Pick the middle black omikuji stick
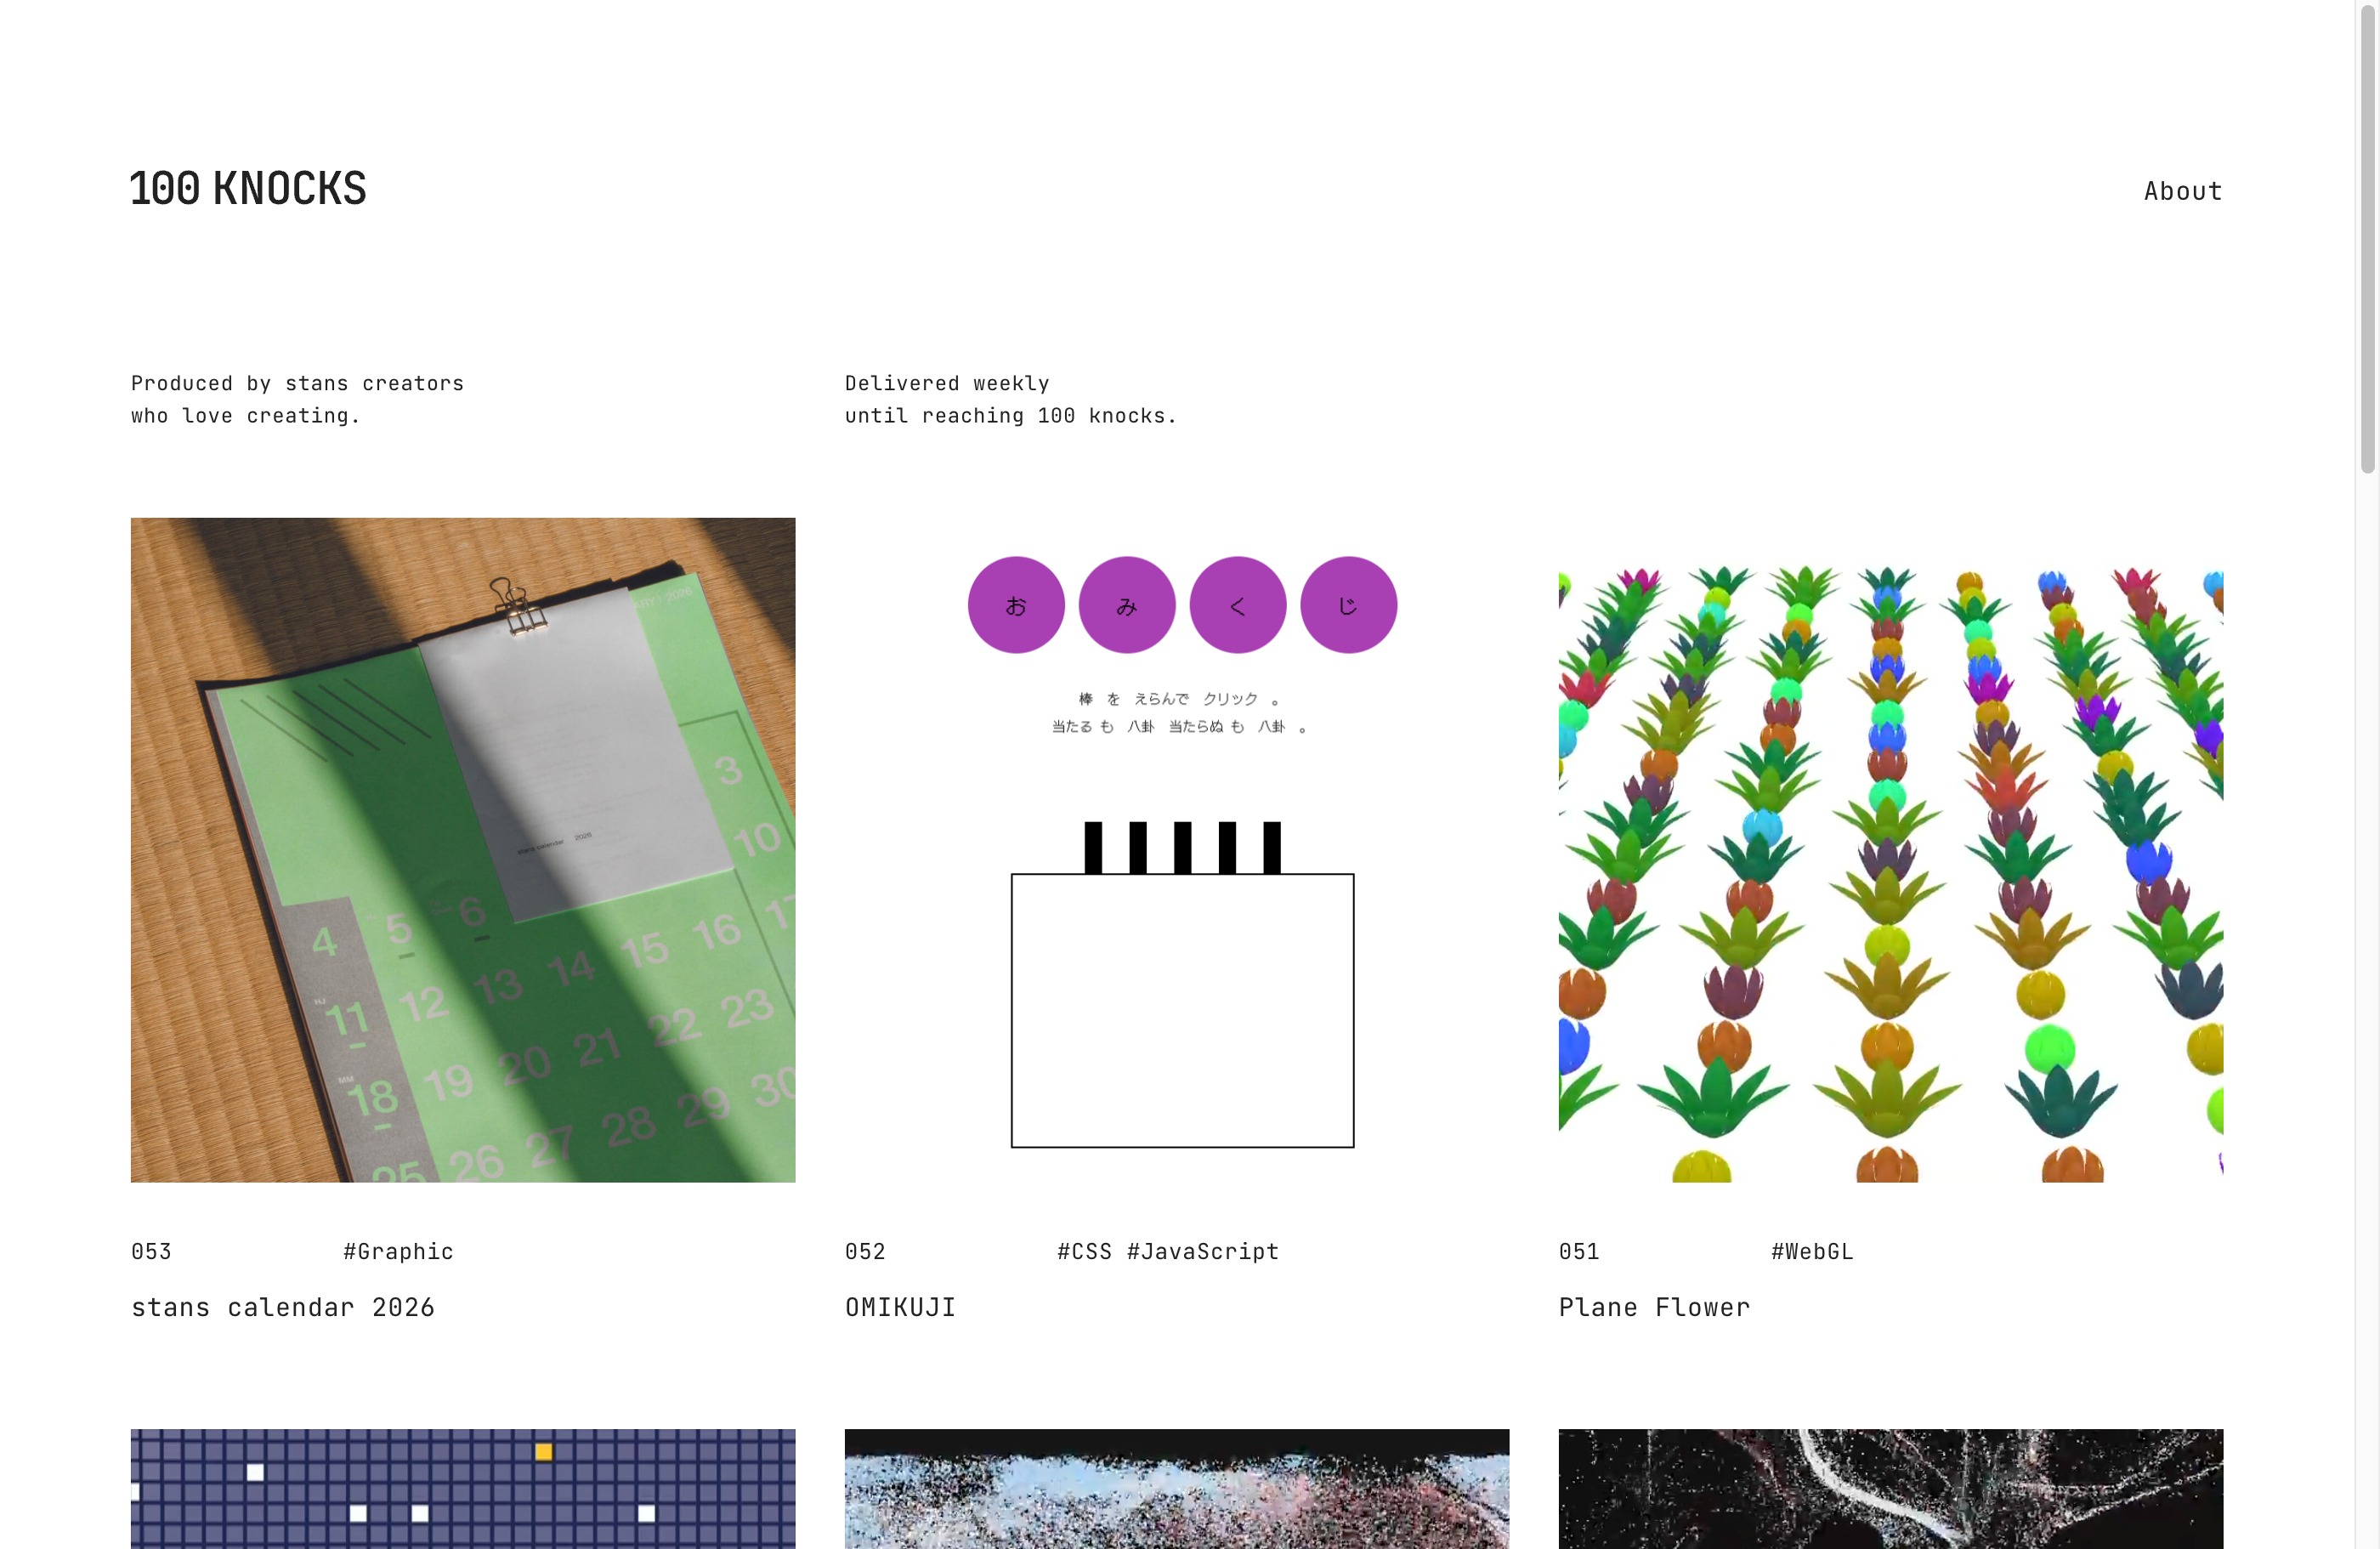Image resolution: width=2380 pixels, height=1549 pixels. point(1183,848)
